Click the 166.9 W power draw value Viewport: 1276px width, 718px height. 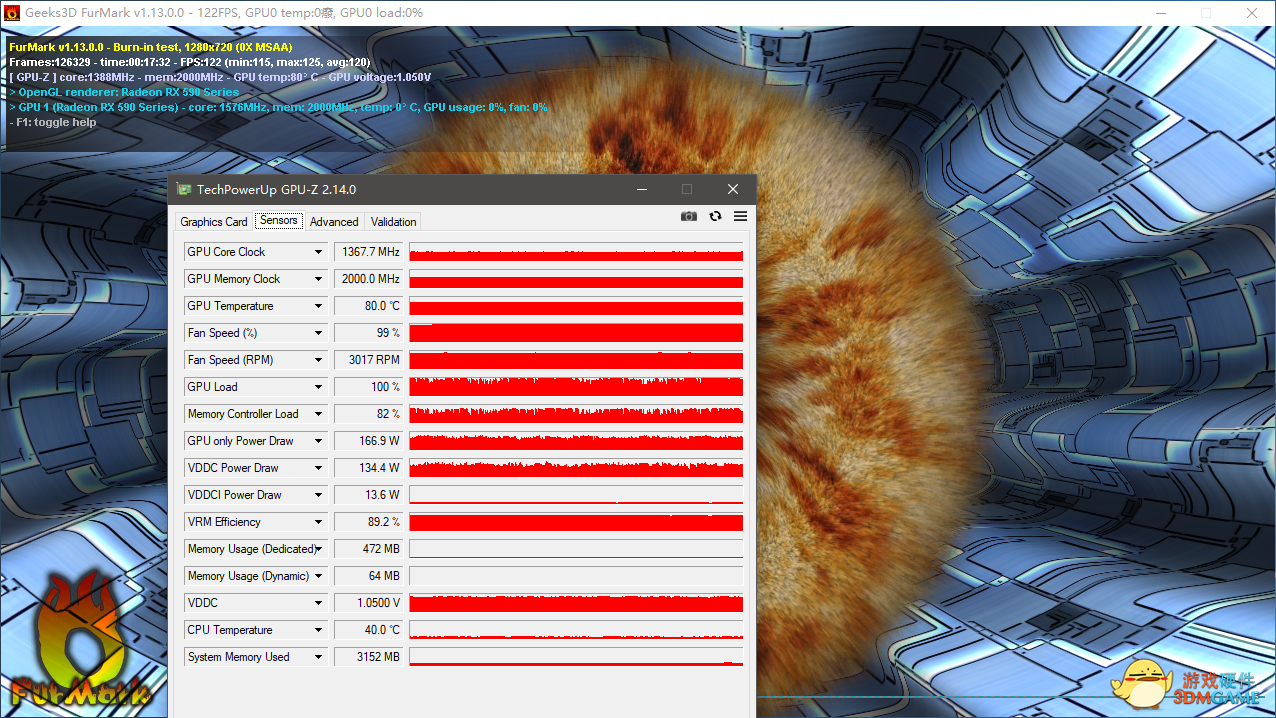368,441
